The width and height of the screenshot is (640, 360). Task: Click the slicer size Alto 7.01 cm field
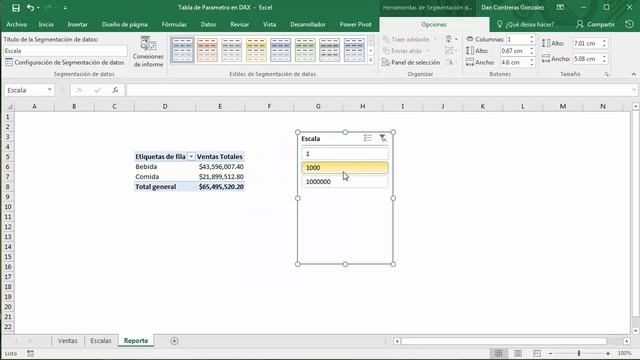(587, 43)
